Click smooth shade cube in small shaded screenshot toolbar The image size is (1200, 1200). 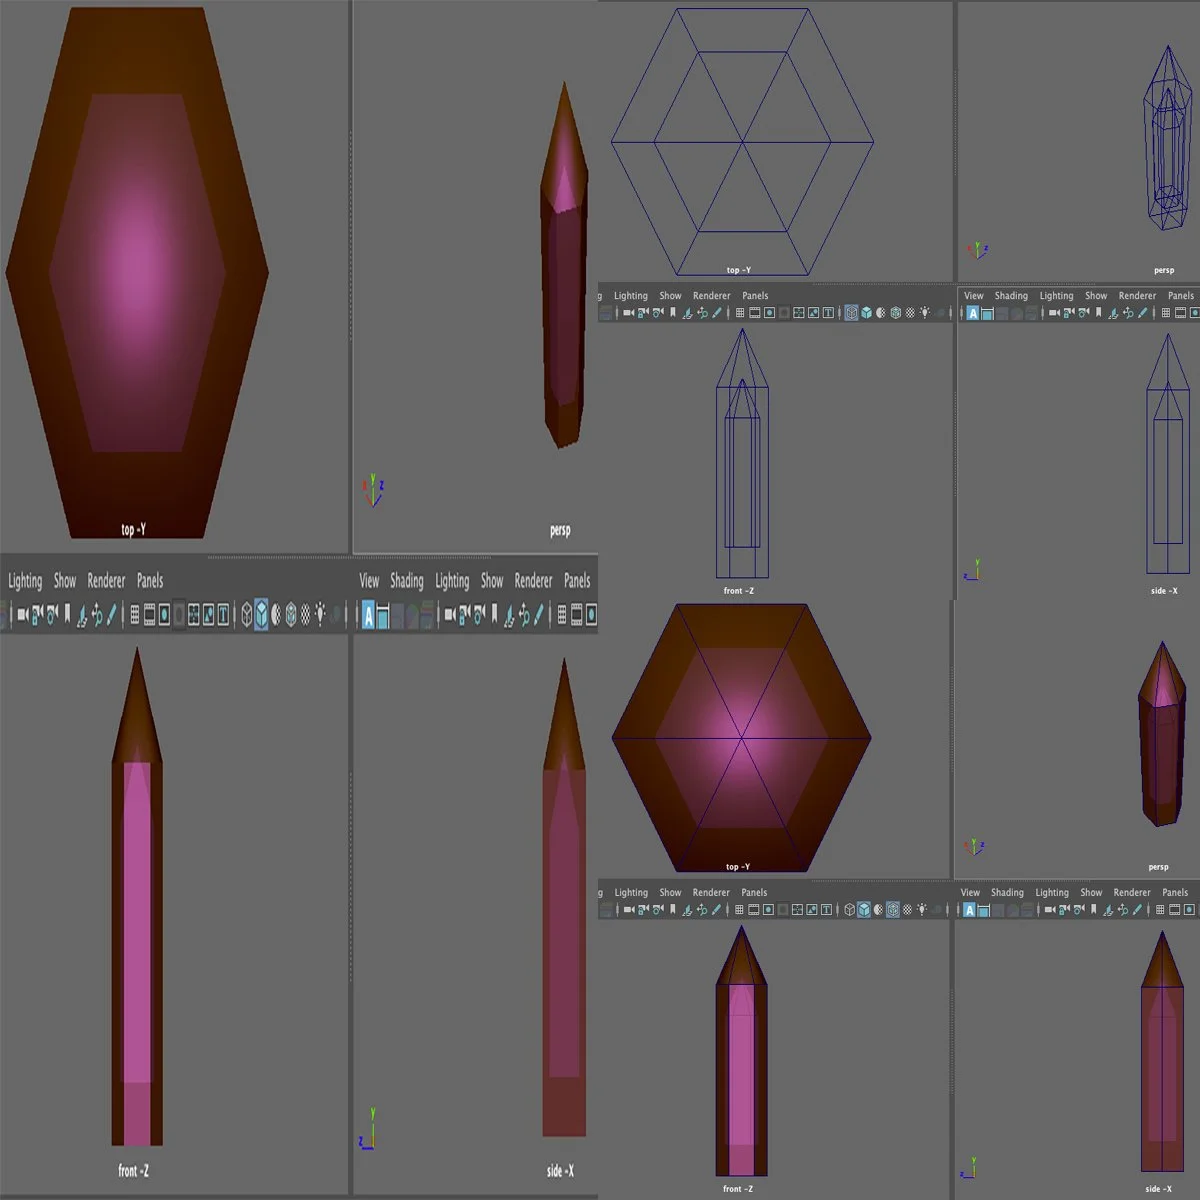[x=863, y=910]
